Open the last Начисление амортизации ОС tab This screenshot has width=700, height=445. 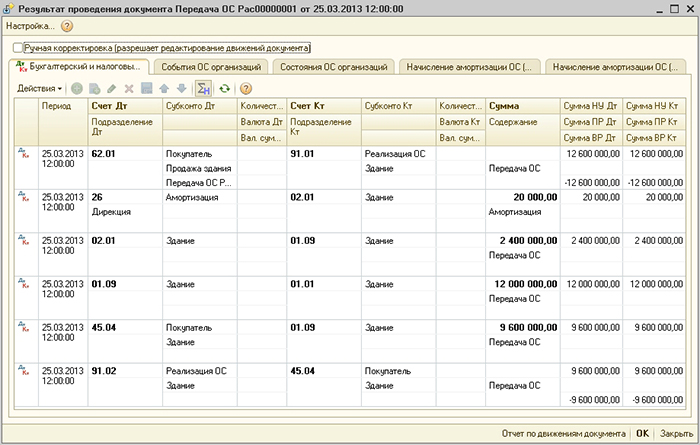pyautogui.click(x=615, y=67)
